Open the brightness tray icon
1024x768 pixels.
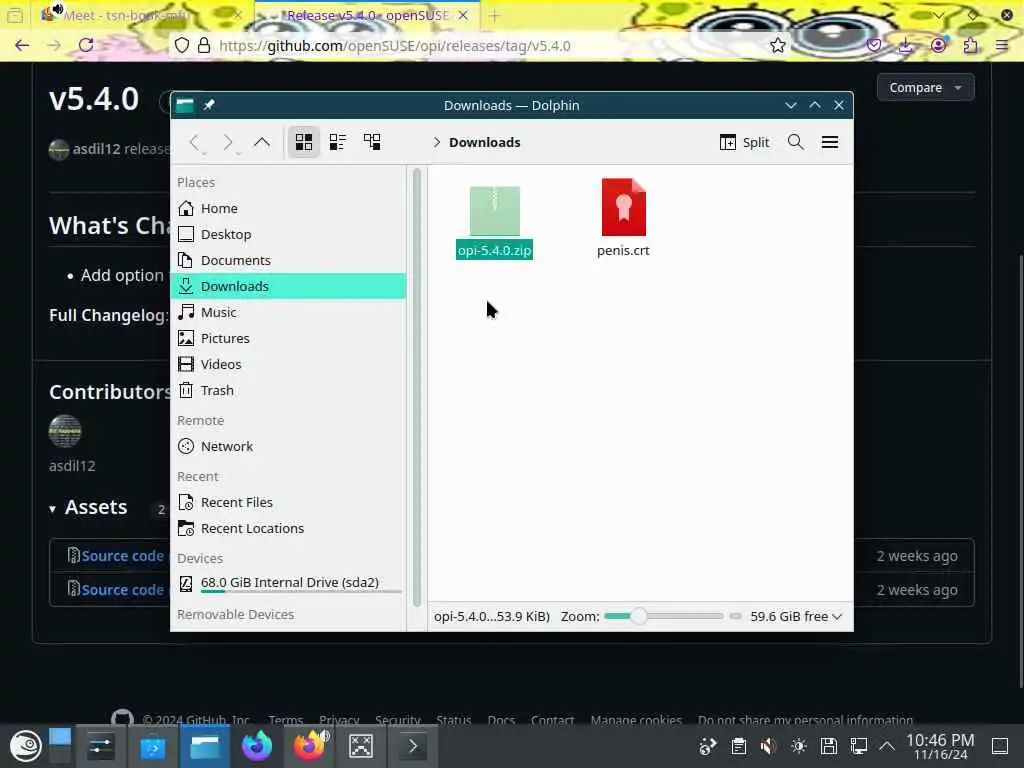pyautogui.click(x=799, y=746)
